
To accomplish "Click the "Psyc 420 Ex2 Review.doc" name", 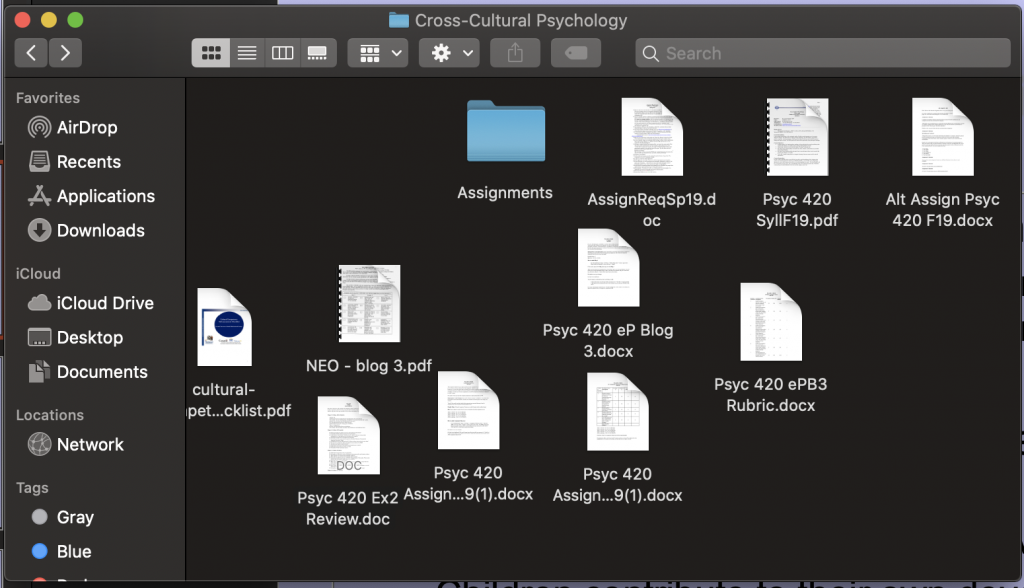I will click(348, 508).
